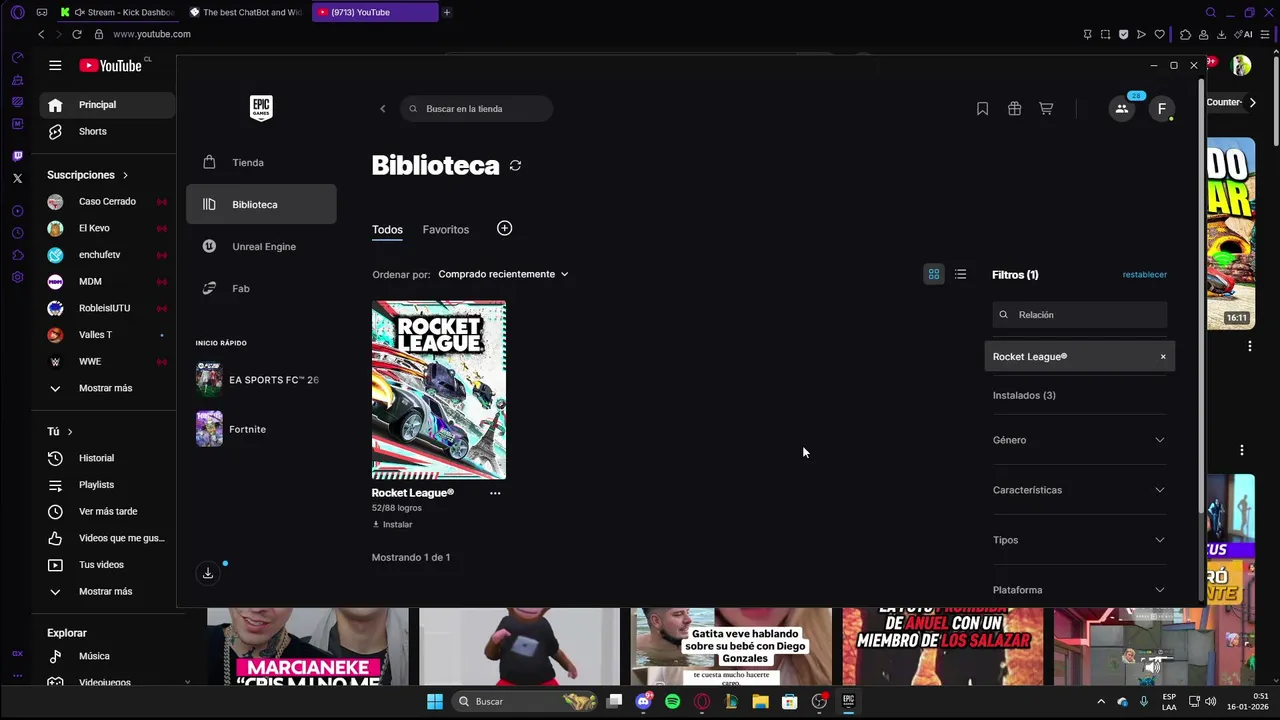Remove the Rocket League filter
The image size is (1280, 720).
(x=1163, y=357)
